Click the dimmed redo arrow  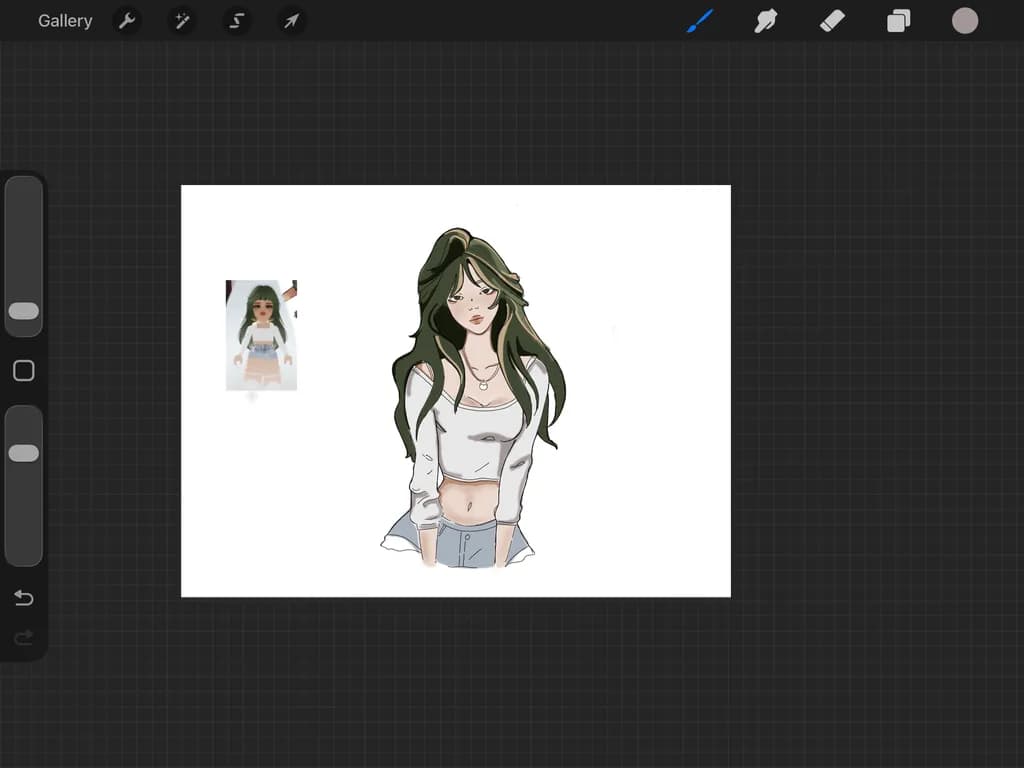[x=24, y=637]
